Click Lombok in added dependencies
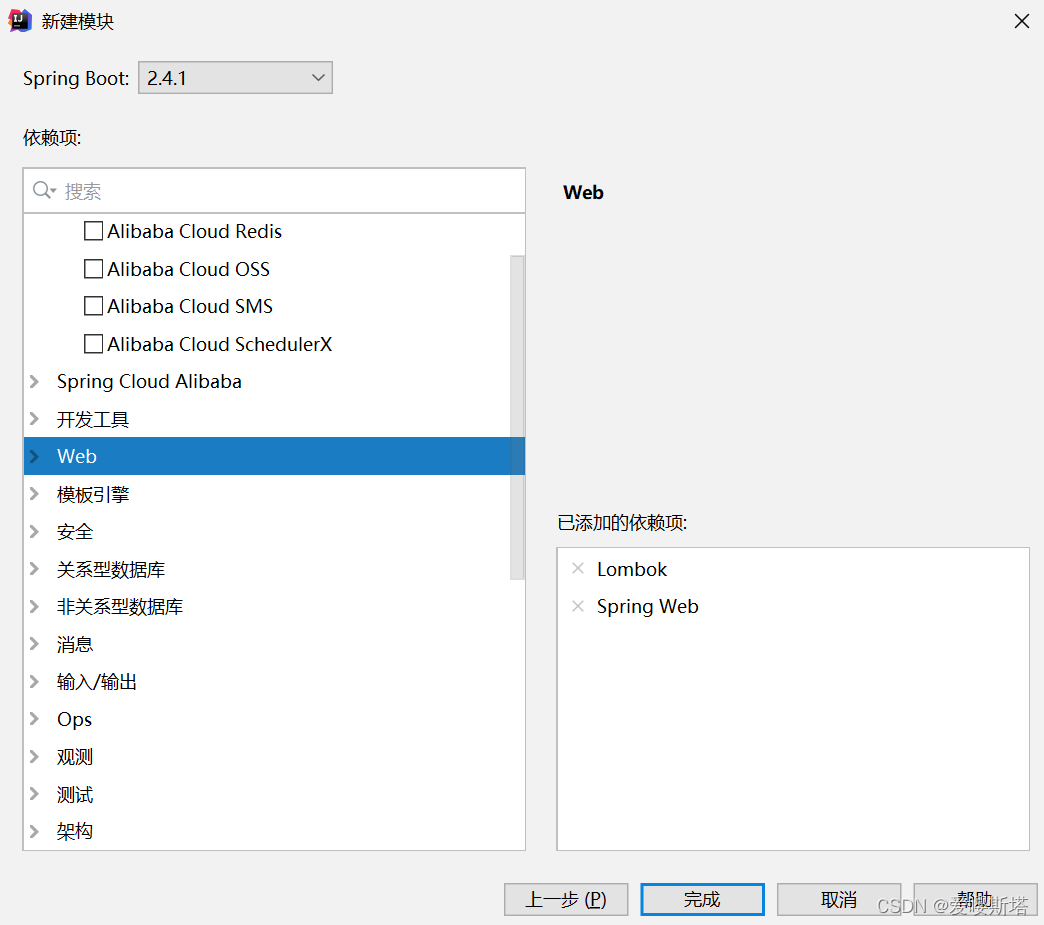The image size is (1044, 925). (632, 569)
